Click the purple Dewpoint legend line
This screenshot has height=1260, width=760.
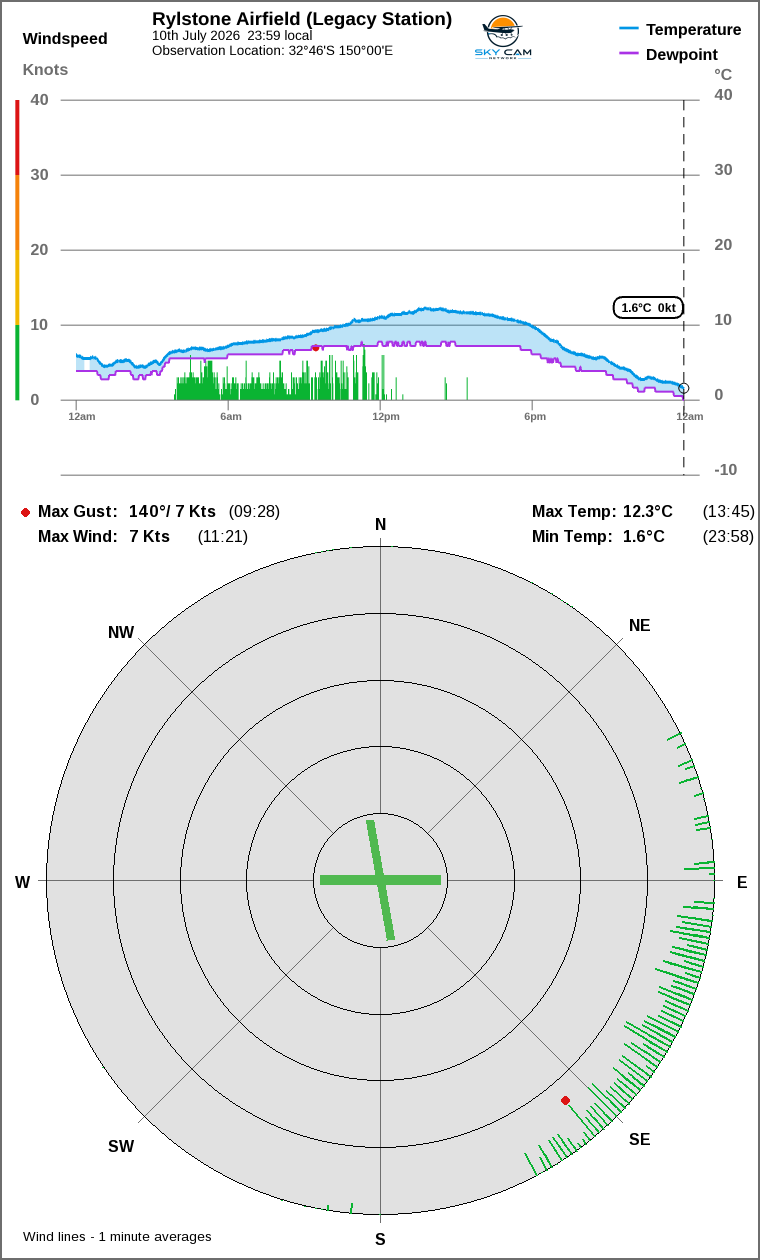tap(629, 54)
